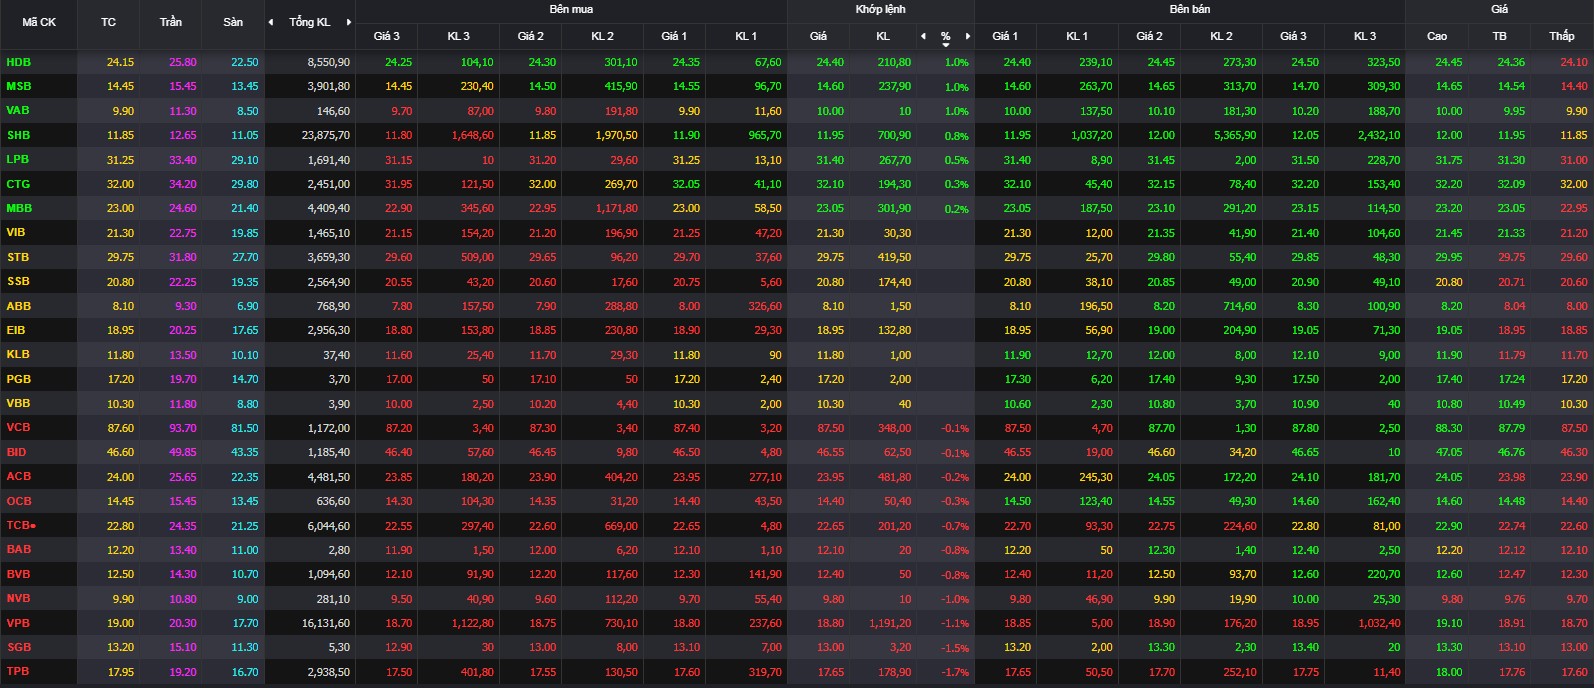Select the VCB stock symbol
Screen dimensions: 1594x688
18,428
